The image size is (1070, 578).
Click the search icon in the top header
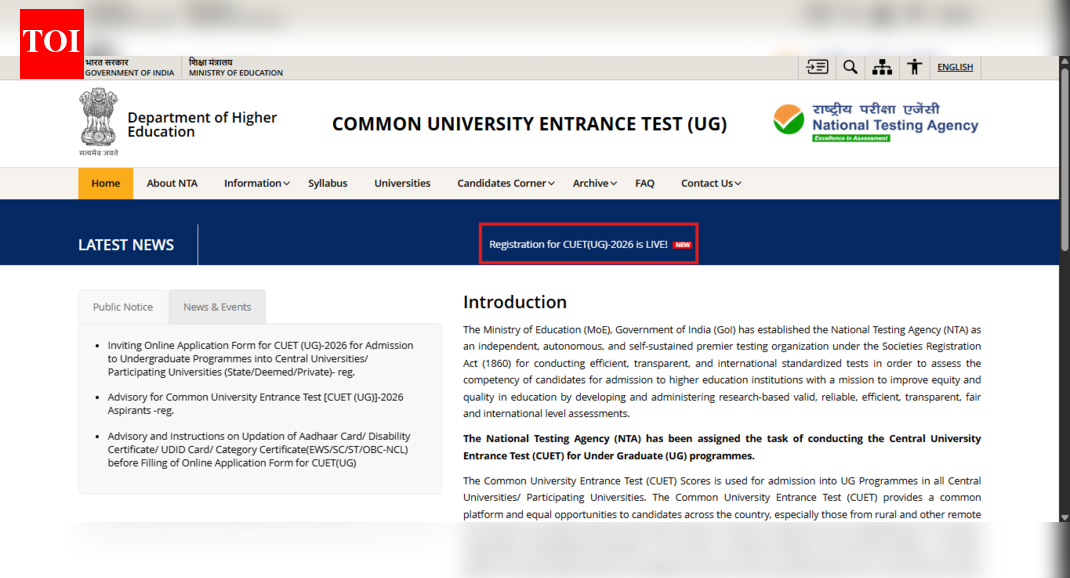(850, 67)
